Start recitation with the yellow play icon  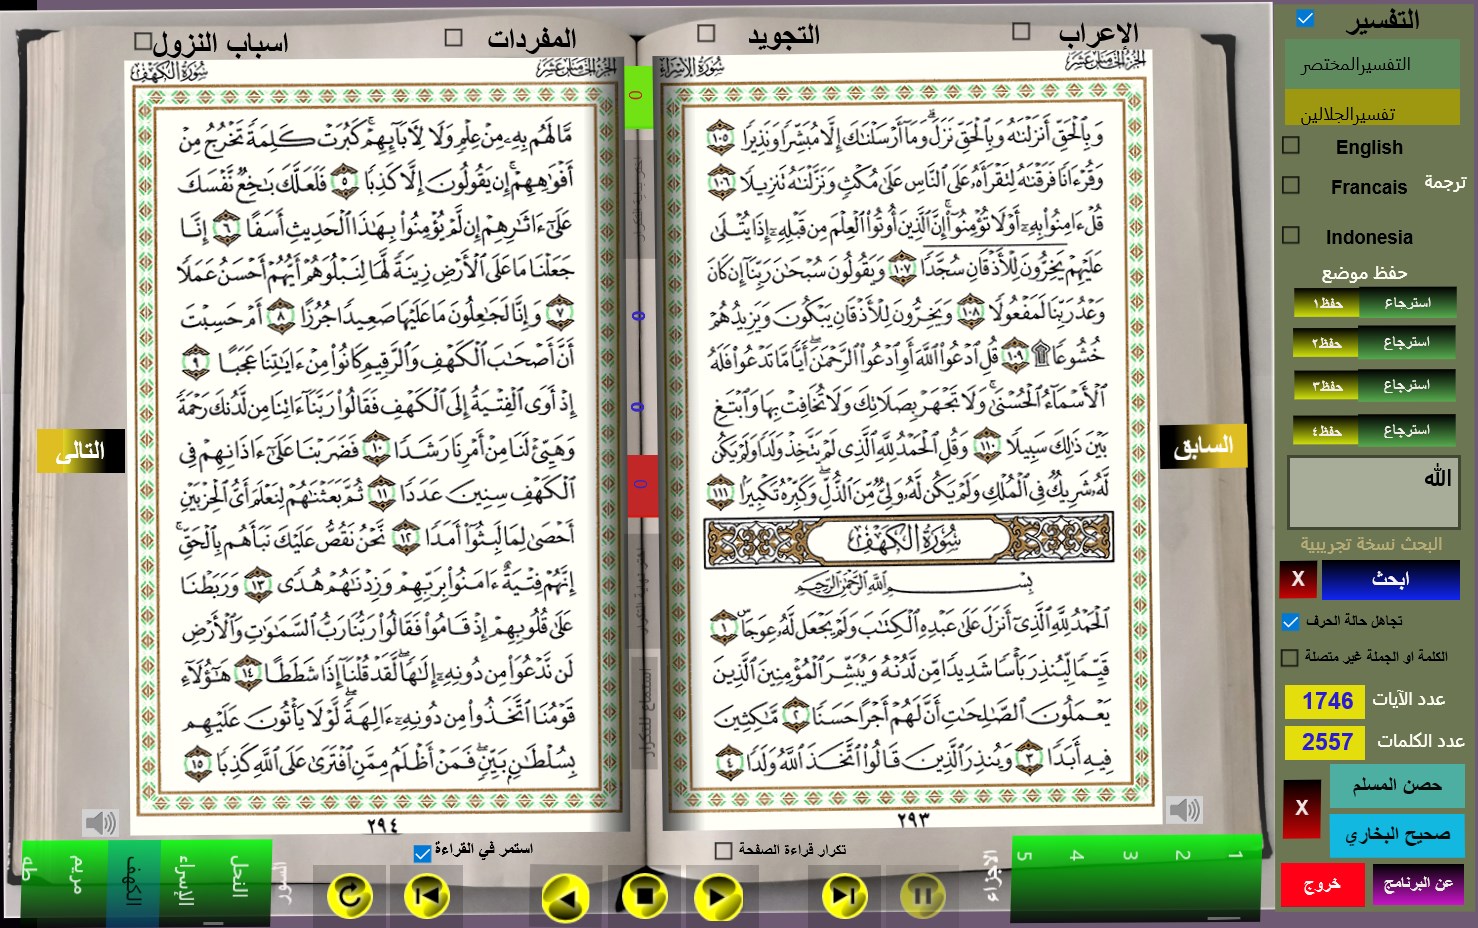click(719, 896)
